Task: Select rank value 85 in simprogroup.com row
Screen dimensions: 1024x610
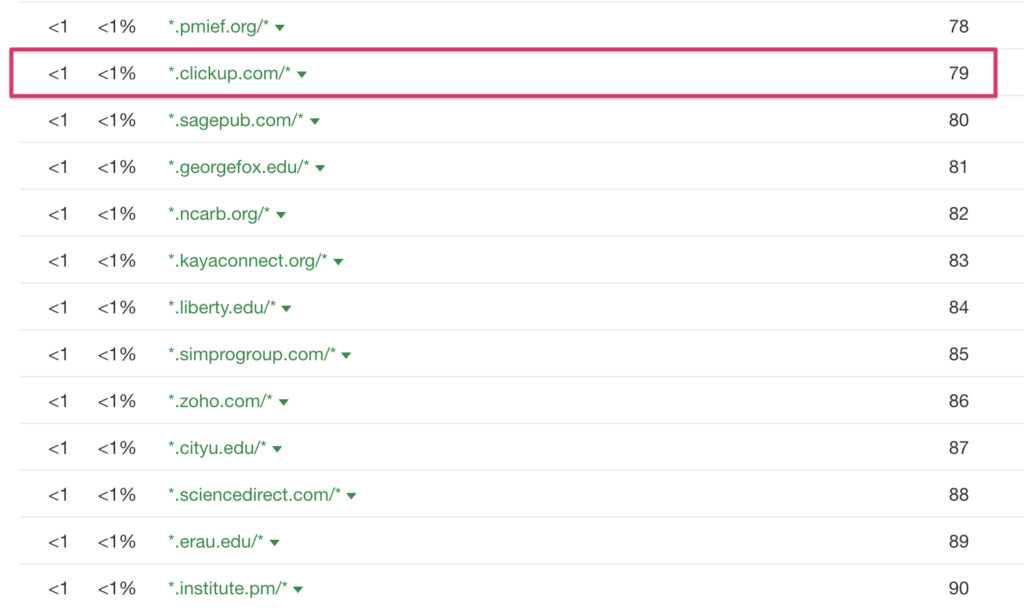Action: [959, 354]
